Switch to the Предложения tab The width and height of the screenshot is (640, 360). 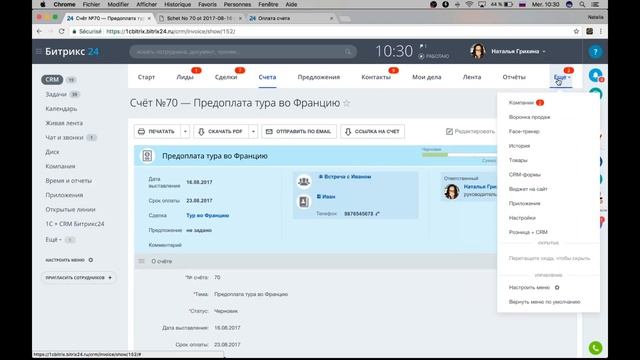click(x=319, y=77)
